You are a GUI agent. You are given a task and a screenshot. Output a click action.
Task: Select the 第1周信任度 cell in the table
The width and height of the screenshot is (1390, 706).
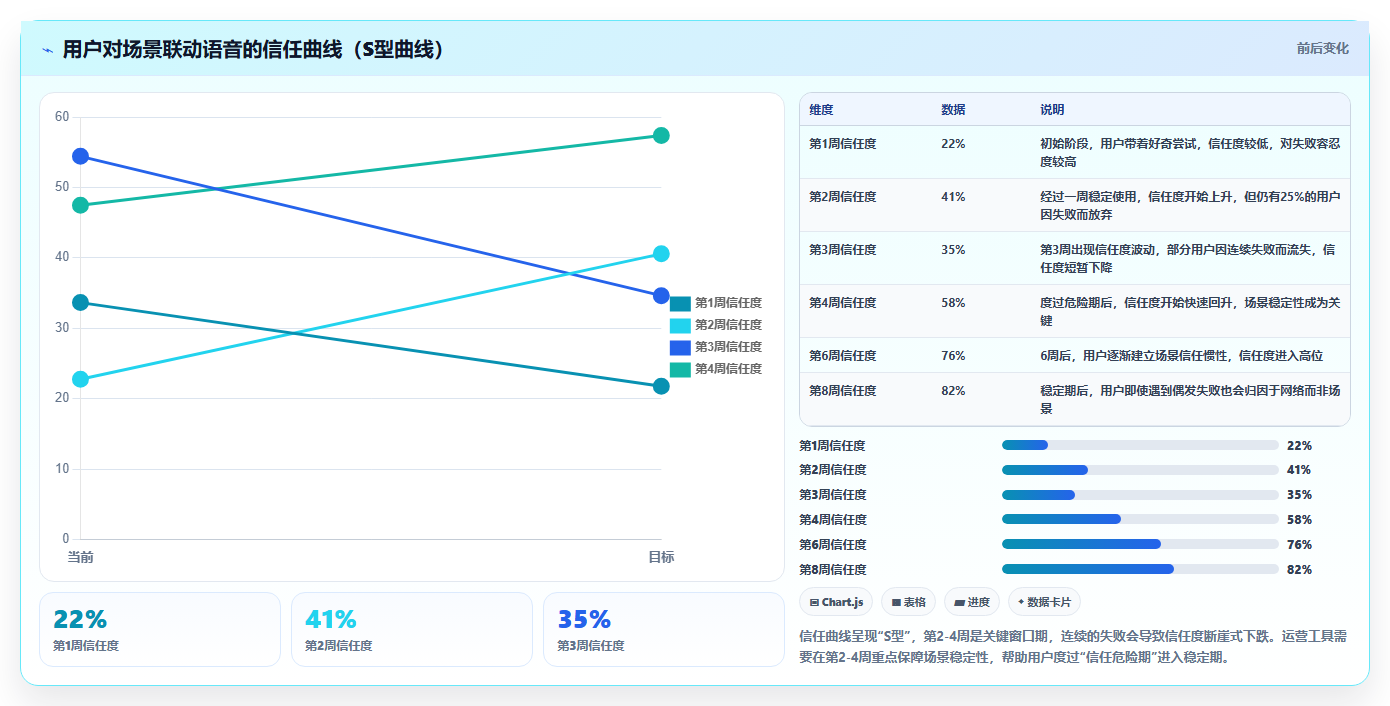click(x=843, y=144)
